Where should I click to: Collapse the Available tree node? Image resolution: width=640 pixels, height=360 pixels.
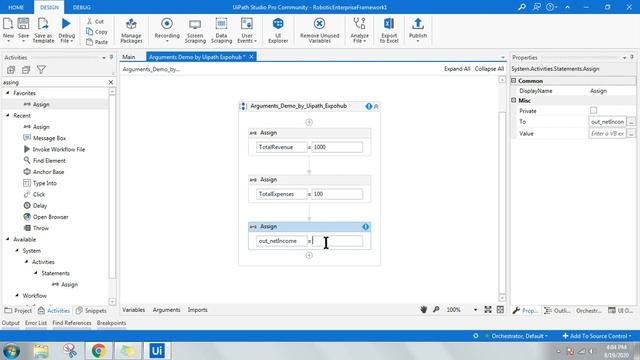pyautogui.click(x=8, y=239)
